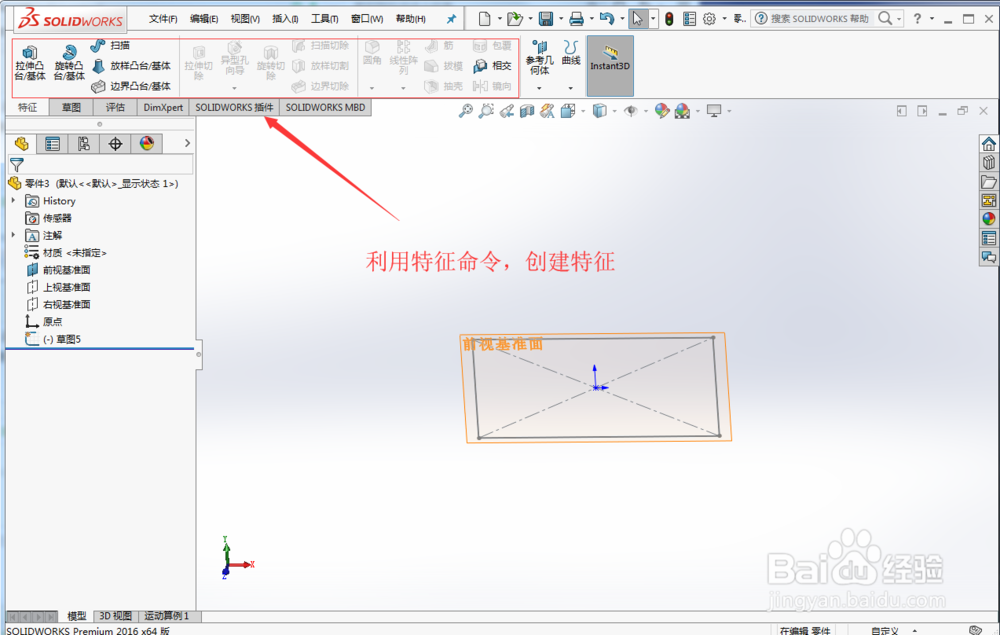Open the Edit Appearance color ball icon
This screenshot has width=1000, height=635.
click(662, 111)
